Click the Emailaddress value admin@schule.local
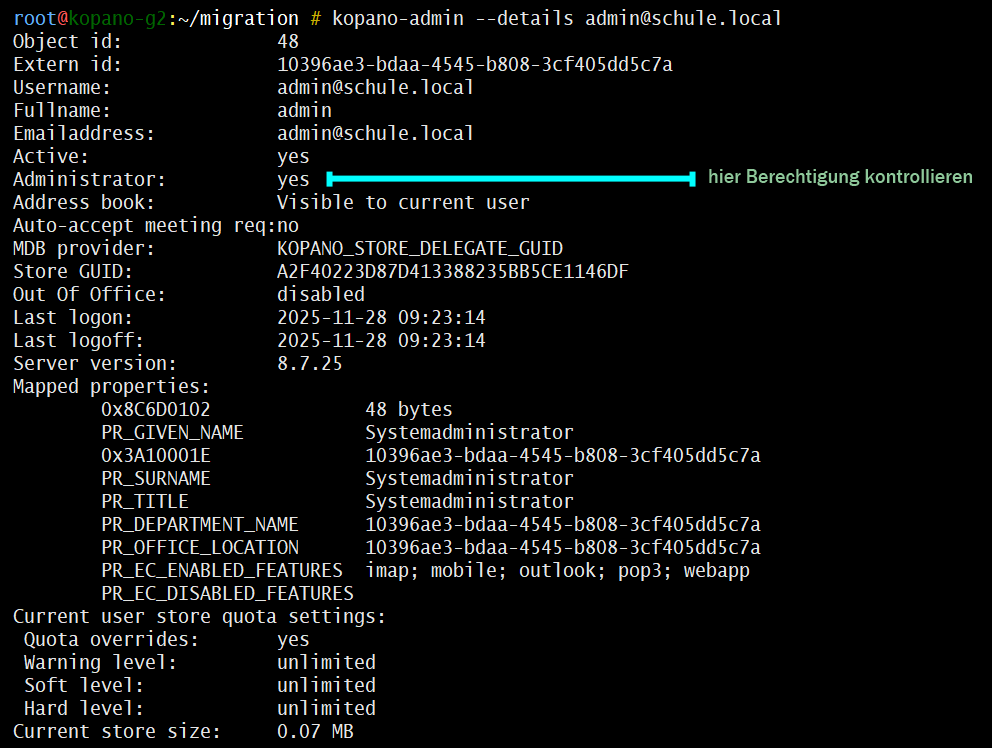 pos(375,134)
